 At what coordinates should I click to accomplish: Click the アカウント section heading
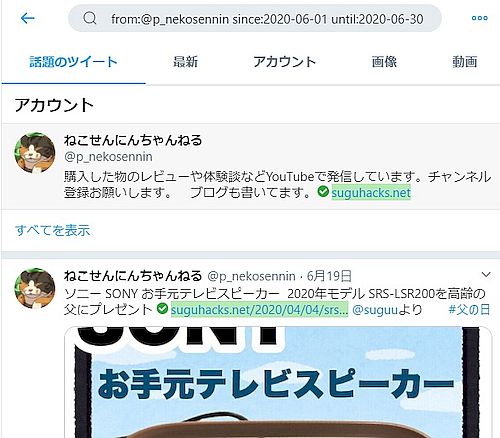point(54,105)
